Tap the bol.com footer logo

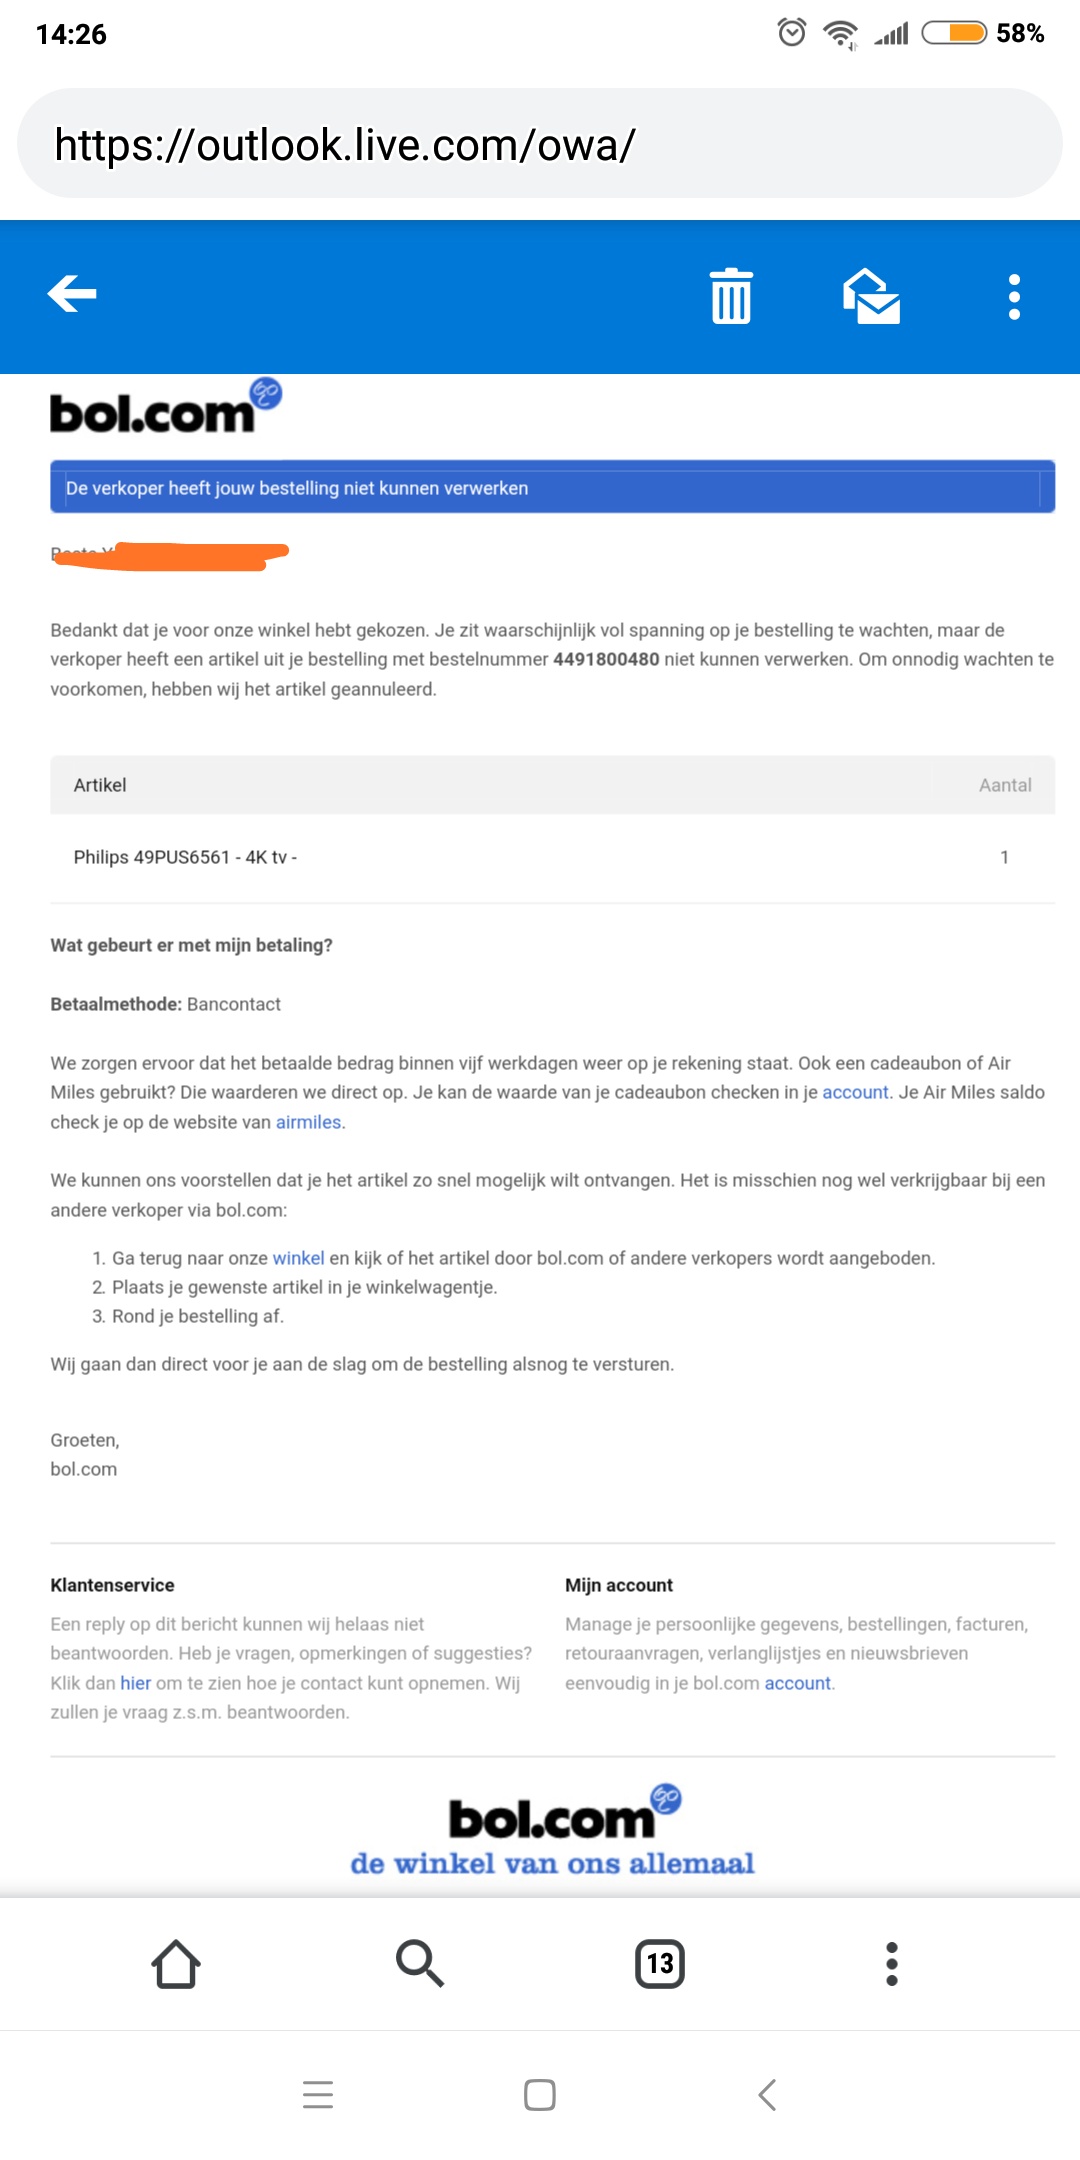click(563, 1814)
